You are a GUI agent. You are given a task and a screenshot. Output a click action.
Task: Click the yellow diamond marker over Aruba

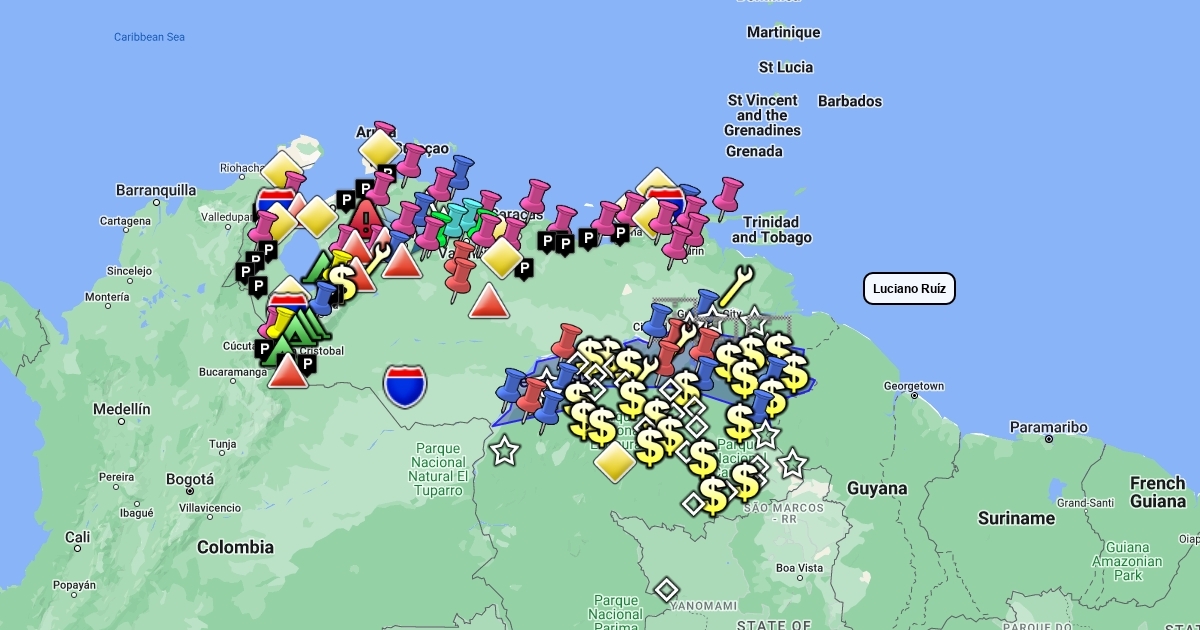(380, 150)
